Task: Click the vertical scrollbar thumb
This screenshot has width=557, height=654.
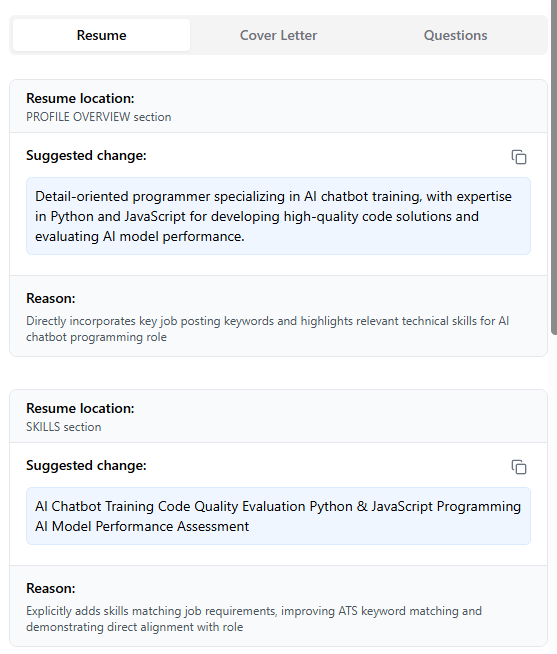Action: point(554,167)
